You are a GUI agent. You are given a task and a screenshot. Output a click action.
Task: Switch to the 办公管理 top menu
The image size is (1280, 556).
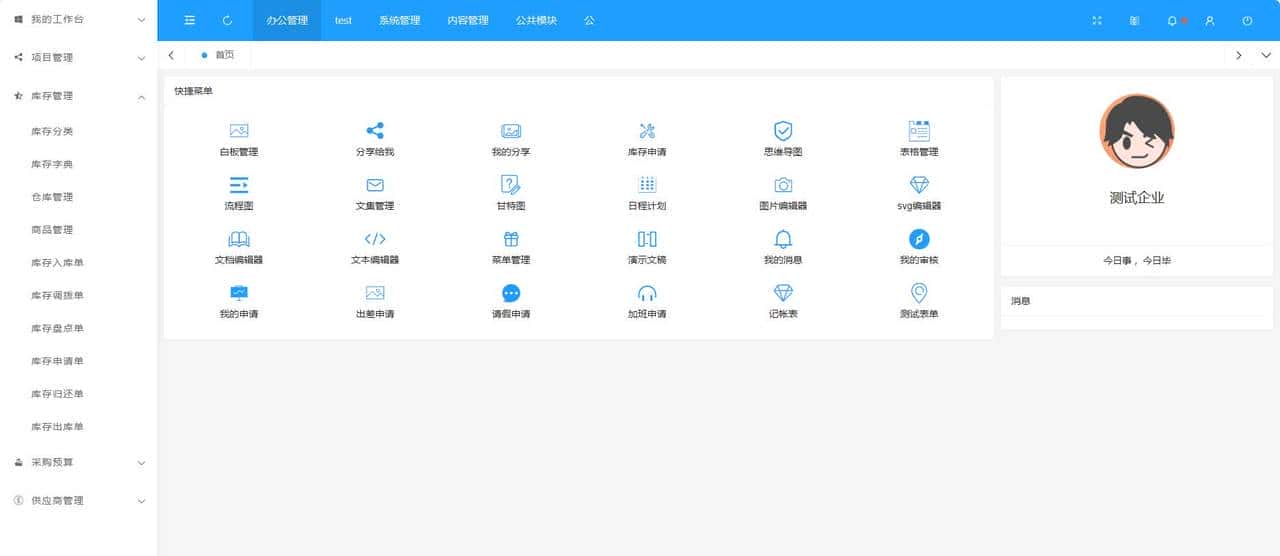tap(287, 20)
